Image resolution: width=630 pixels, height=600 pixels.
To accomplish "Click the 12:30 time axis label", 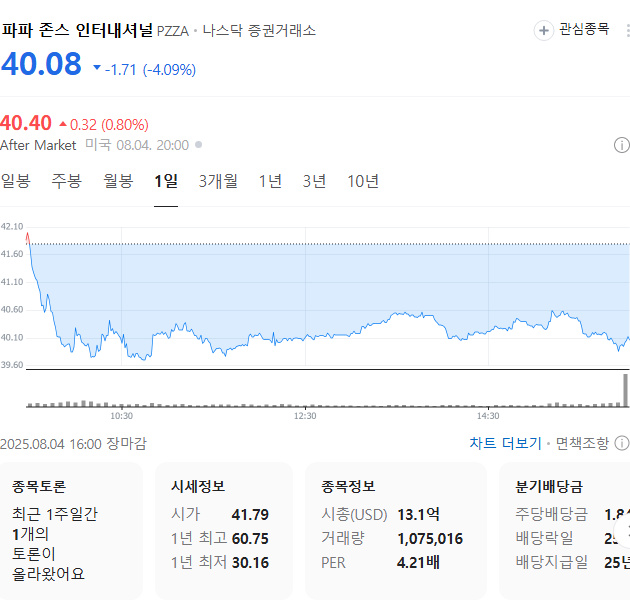I will [x=305, y=416].
